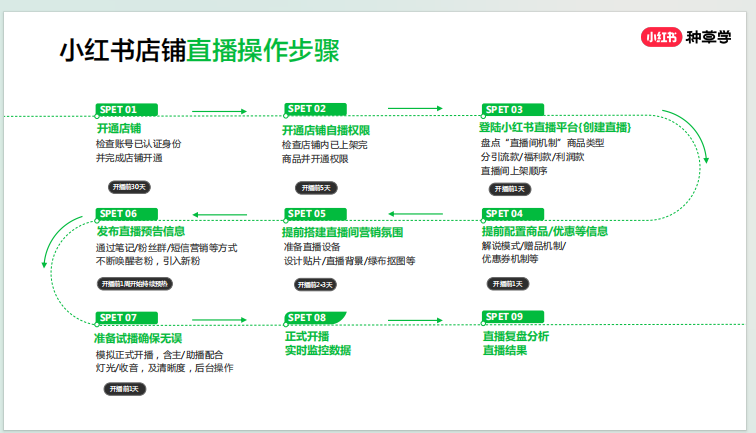Click the line 盘点"直播间机制"商品类型

click(542, 143)
